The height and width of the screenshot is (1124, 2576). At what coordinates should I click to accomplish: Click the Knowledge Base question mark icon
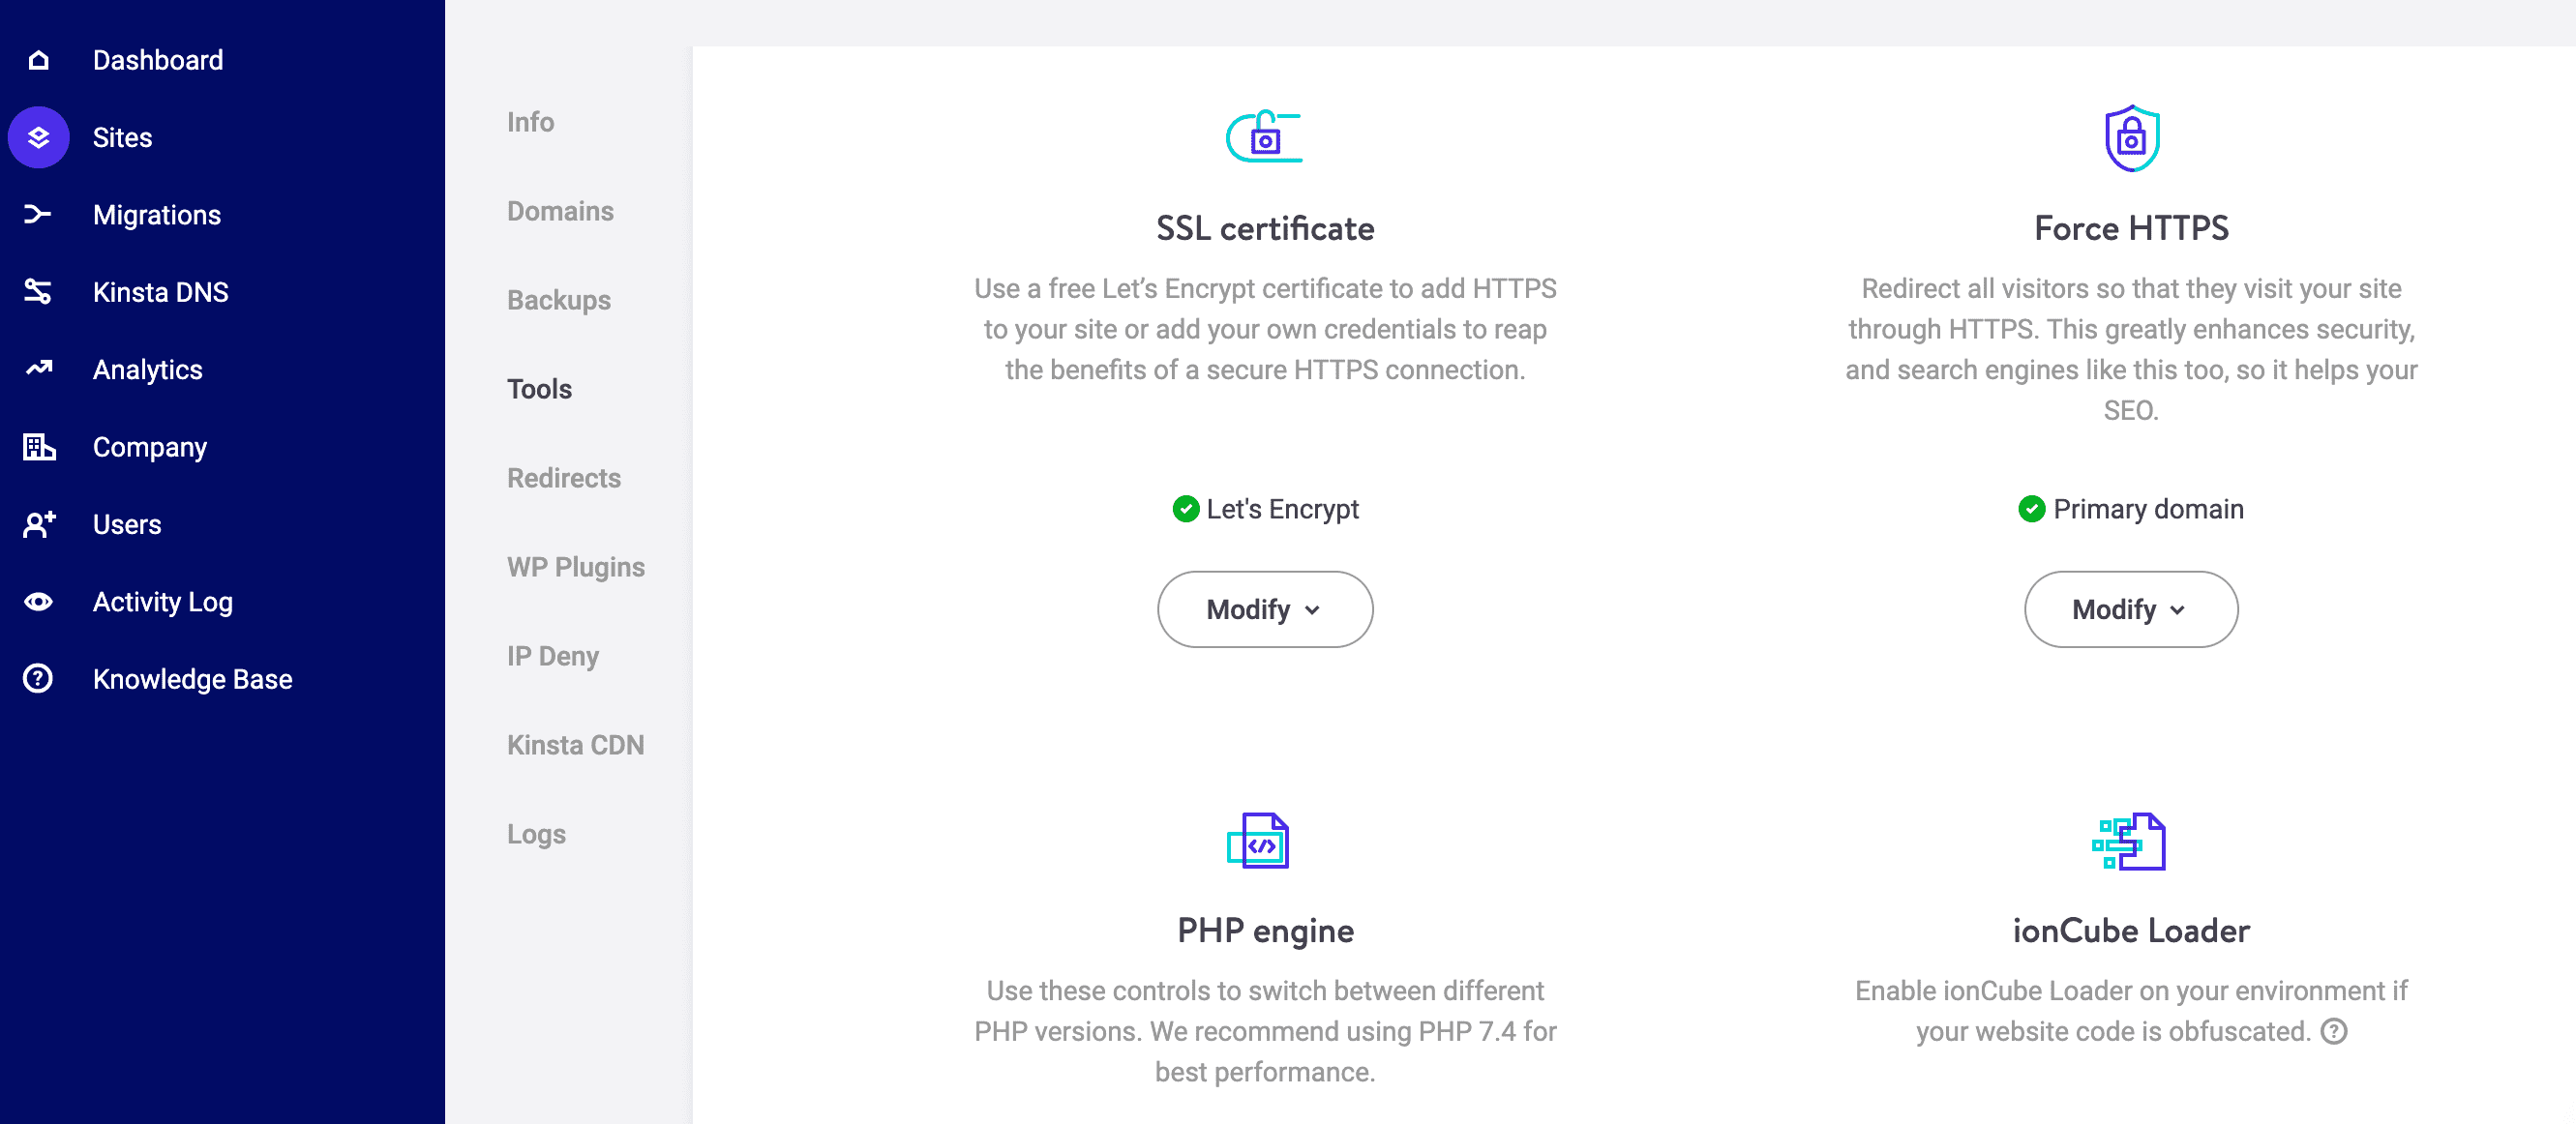38,679
